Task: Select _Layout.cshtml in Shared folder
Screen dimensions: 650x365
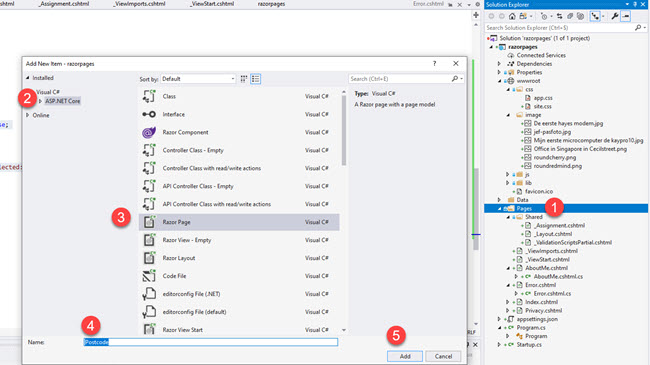Action: 553,234
